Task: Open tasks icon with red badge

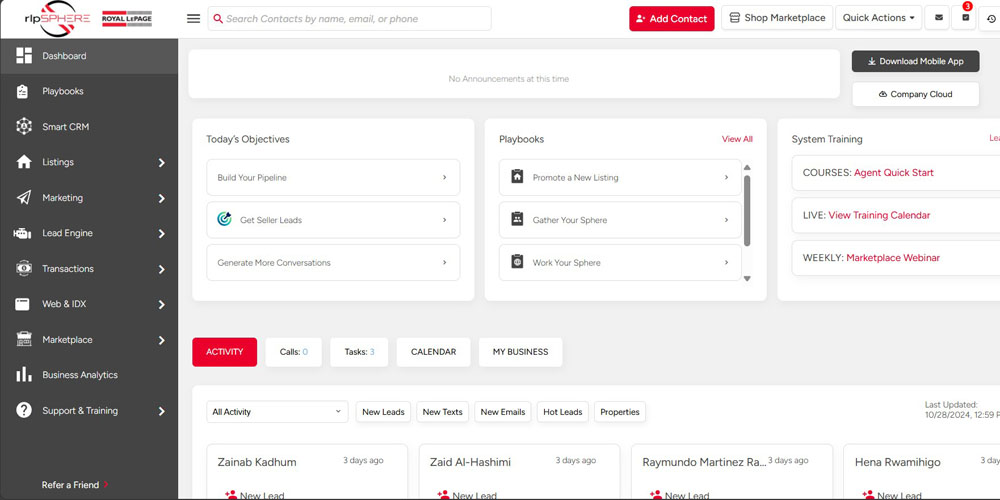Action: click(x=966, y=18)
